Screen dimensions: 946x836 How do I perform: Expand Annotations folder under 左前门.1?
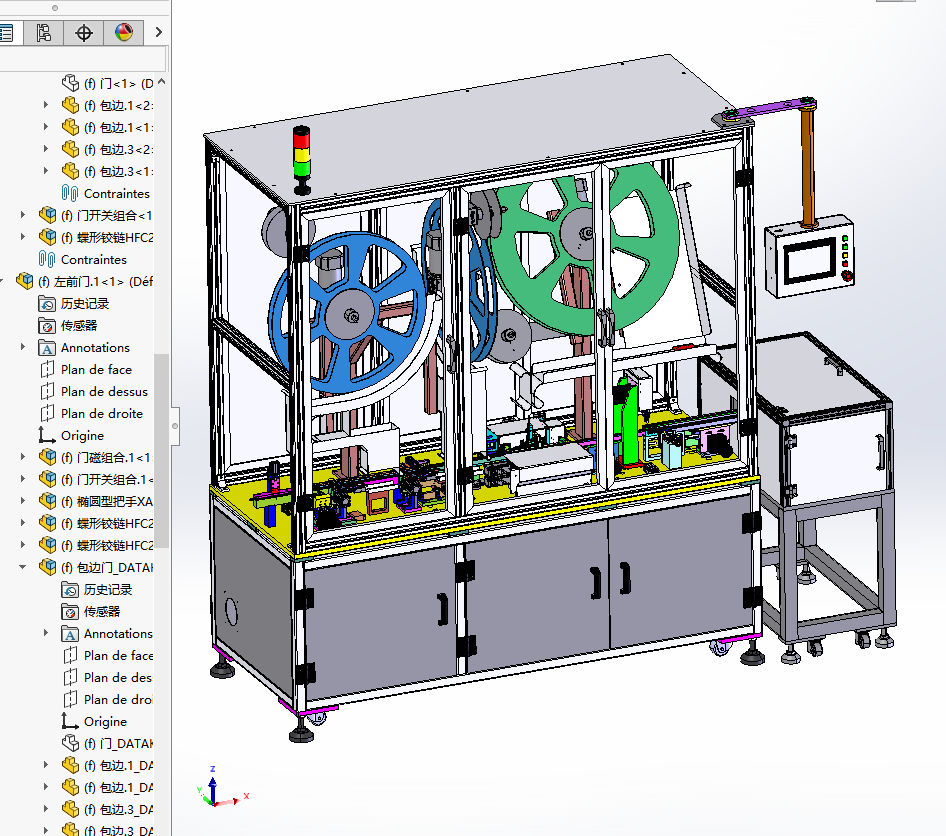[24, 347]
